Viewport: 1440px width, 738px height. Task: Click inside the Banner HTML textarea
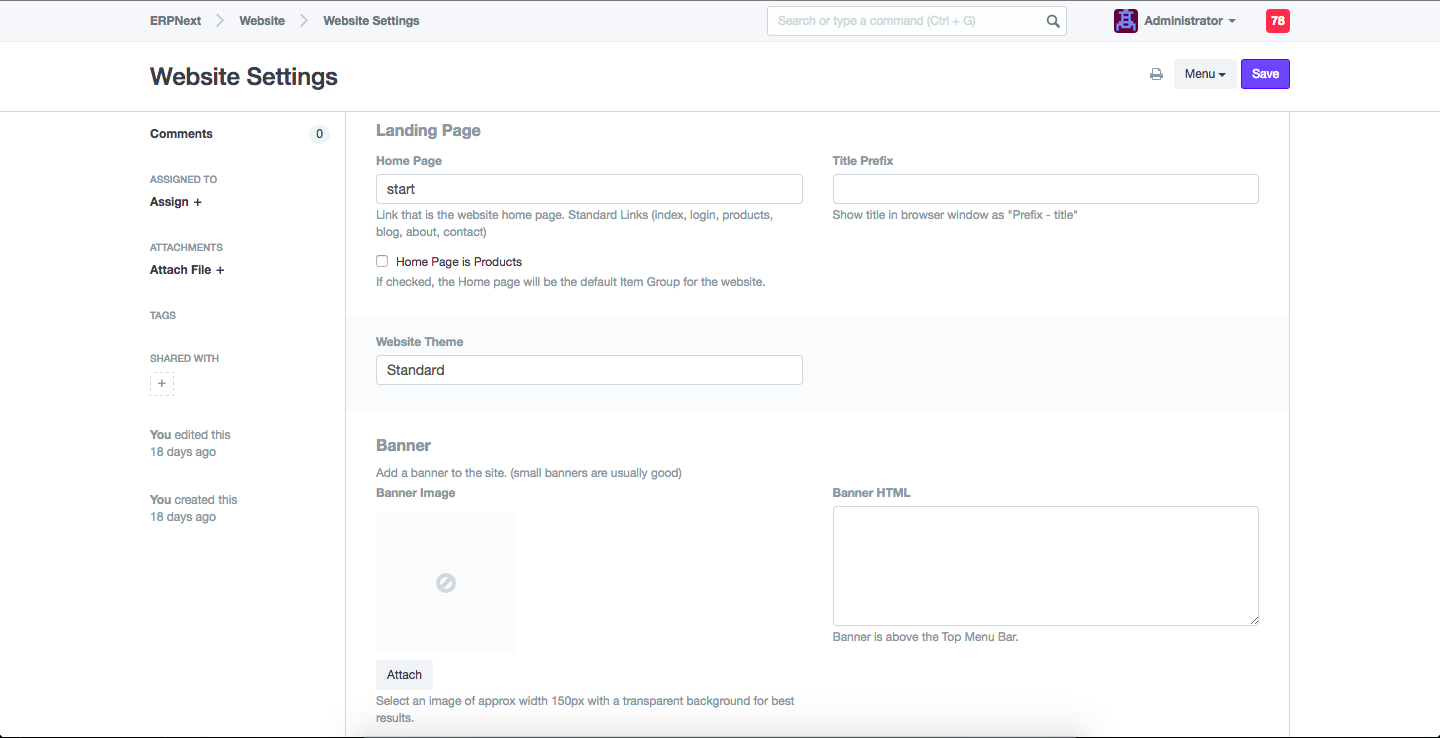click(x=1045, y=566)
